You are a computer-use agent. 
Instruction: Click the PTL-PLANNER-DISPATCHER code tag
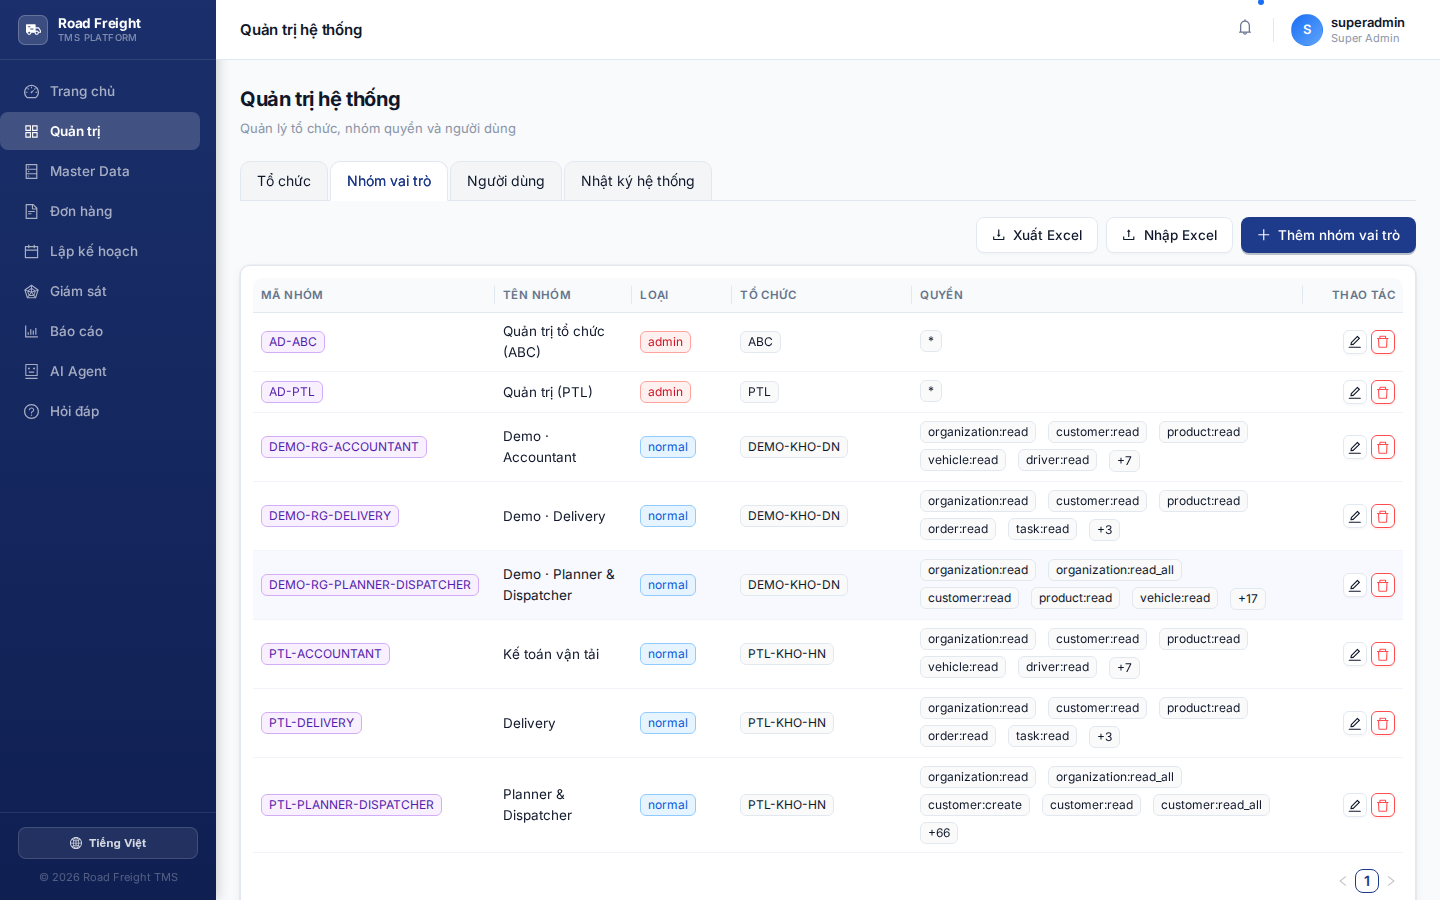coord(351,805)
